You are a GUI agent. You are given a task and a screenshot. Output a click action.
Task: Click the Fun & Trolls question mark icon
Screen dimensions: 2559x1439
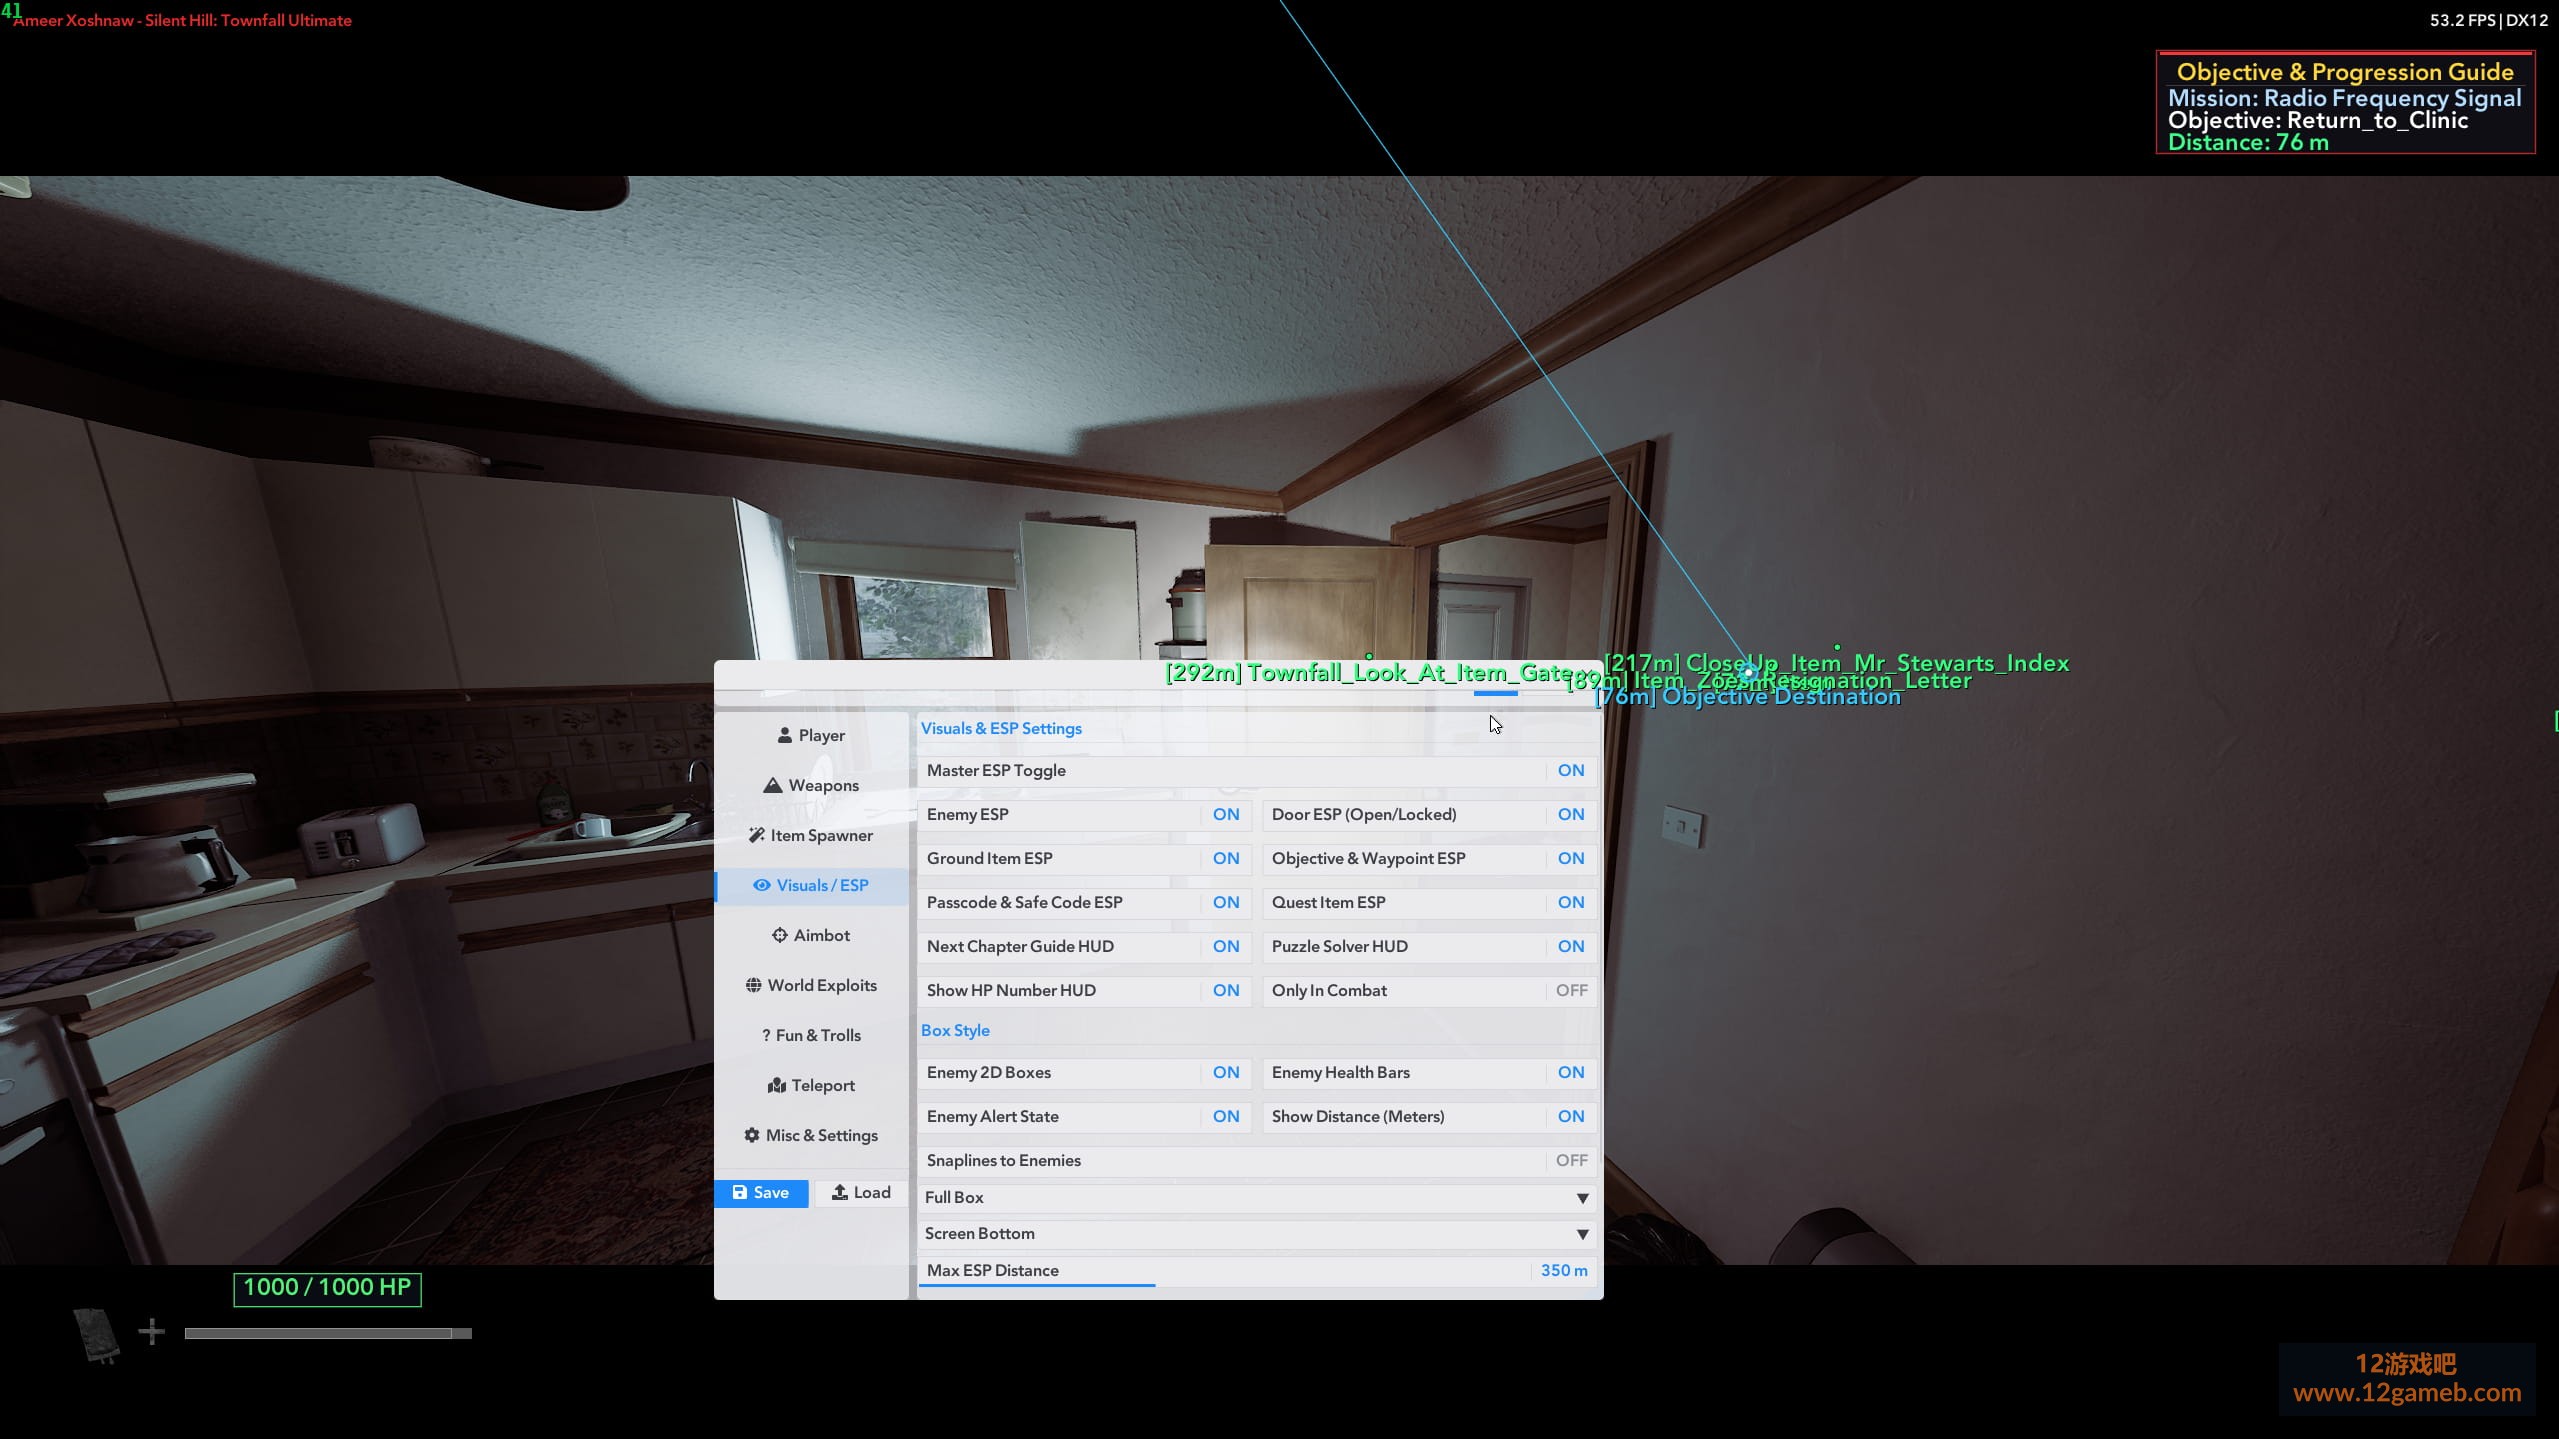tap(766, 1036)
